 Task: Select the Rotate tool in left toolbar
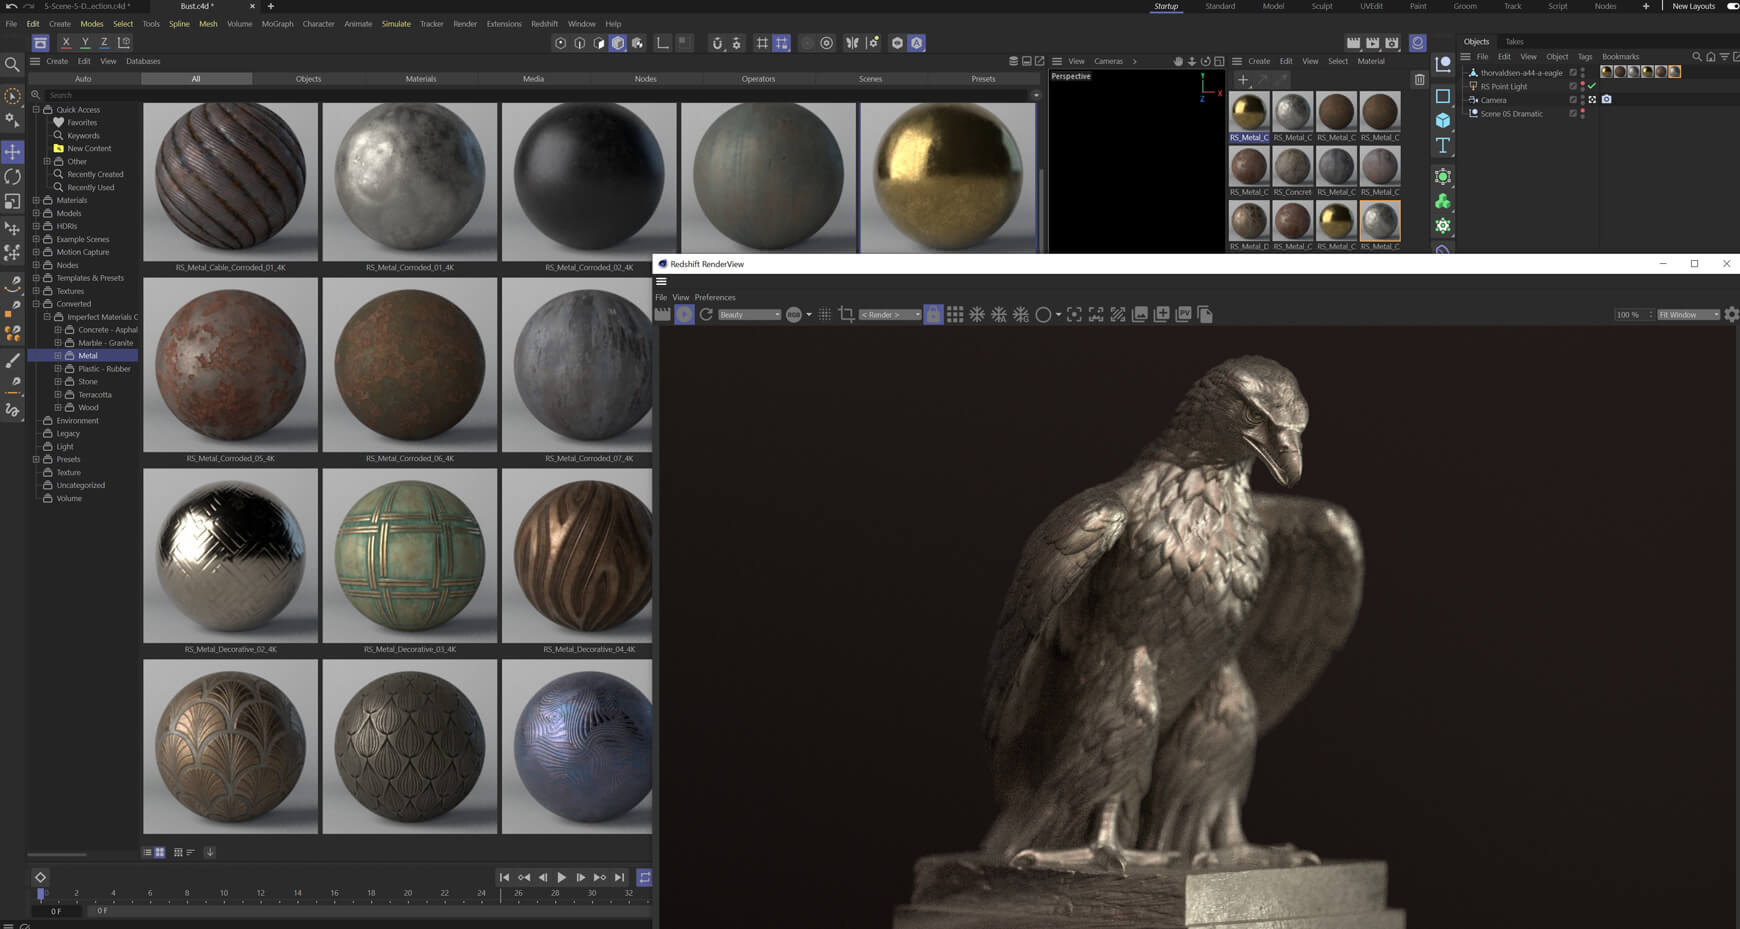click(x=13, y=177)
